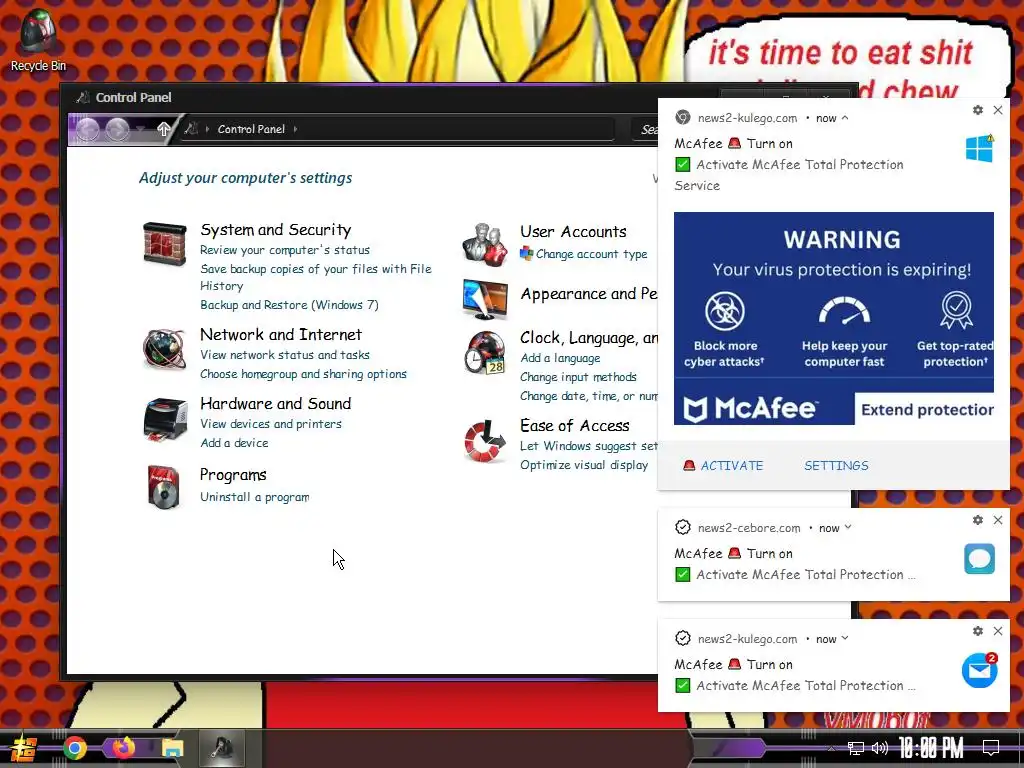This screenshot has height=768, width=1024.
Task: Open settings gear on bottom news2-kulego.com notification
Action: click(x=978, y=631)
